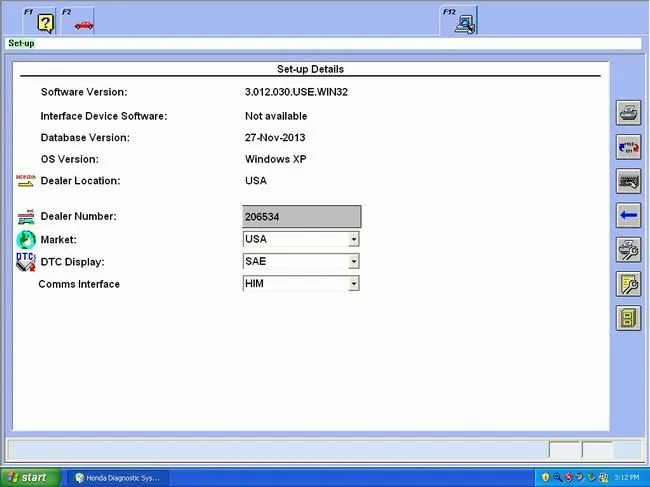The height and width of the screenshot is (487, 650).
Task: Open the DTC Display SAE dropdown arrow
Action: click(x=354, y=262)
